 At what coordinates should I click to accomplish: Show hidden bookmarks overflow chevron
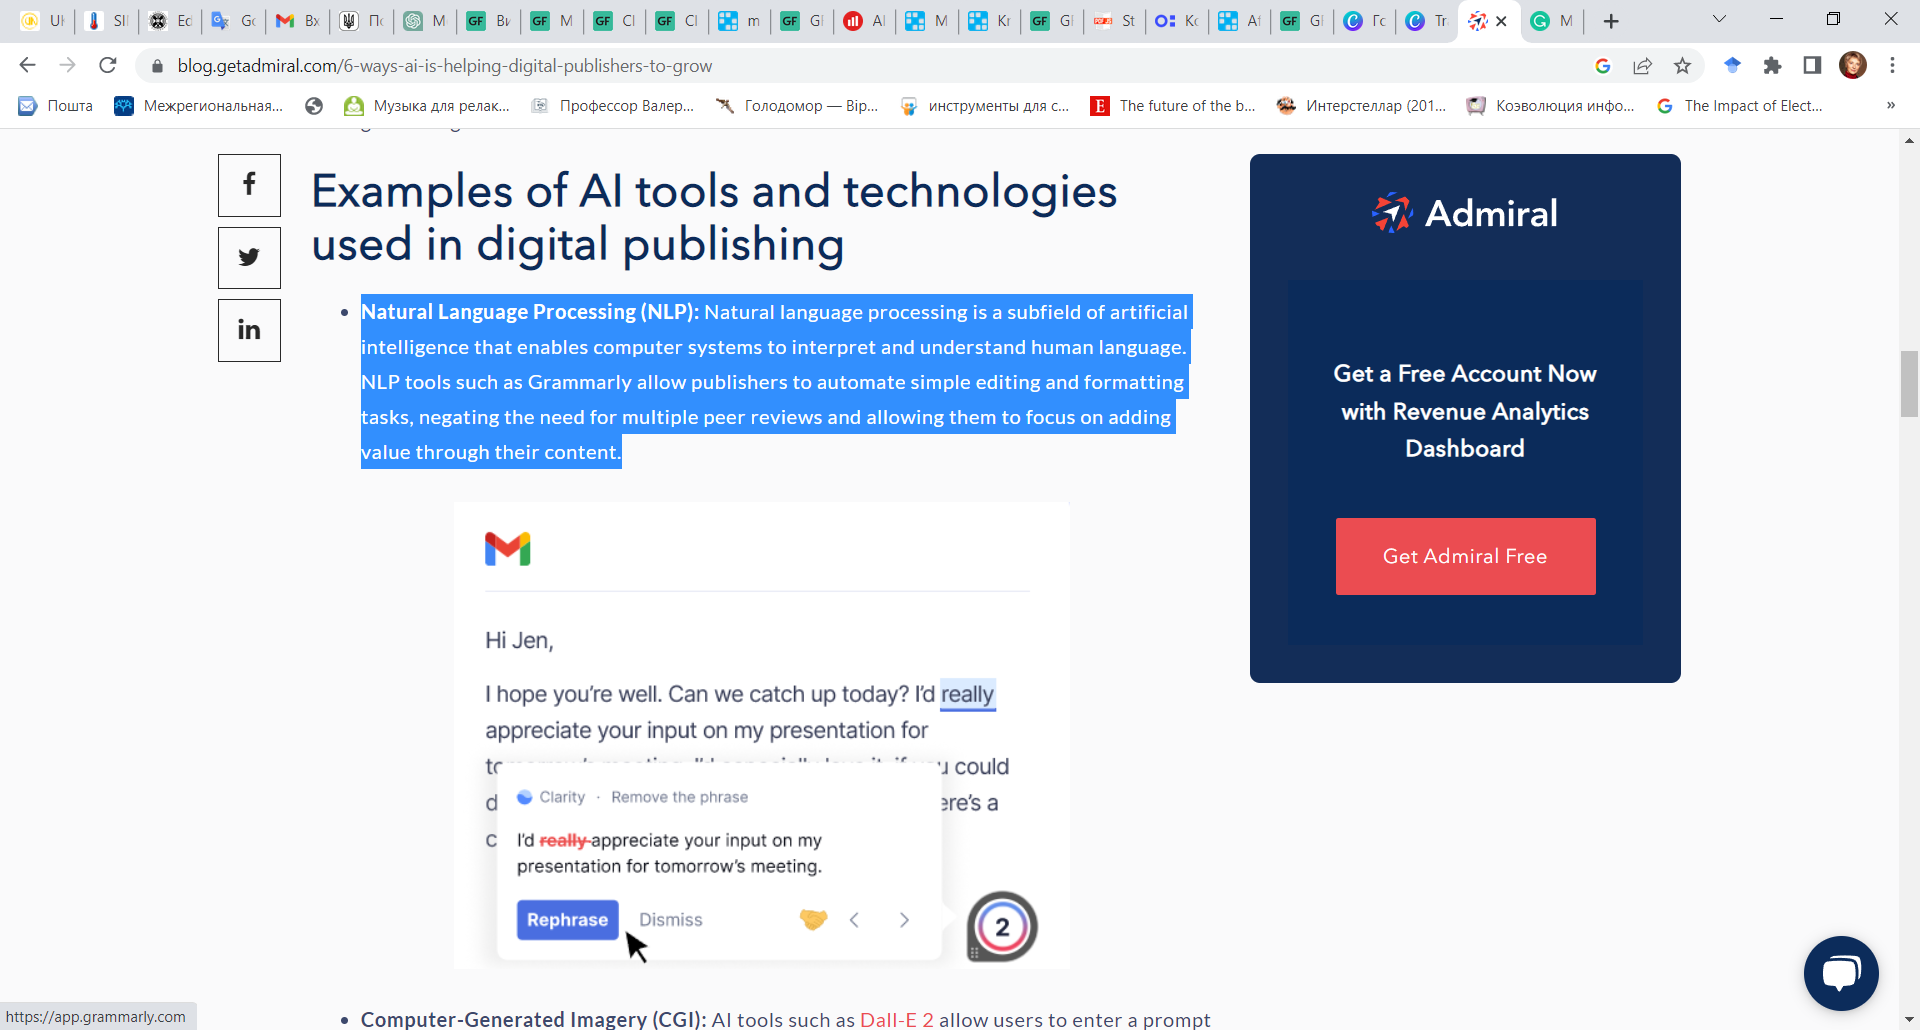click(1891, 106)
